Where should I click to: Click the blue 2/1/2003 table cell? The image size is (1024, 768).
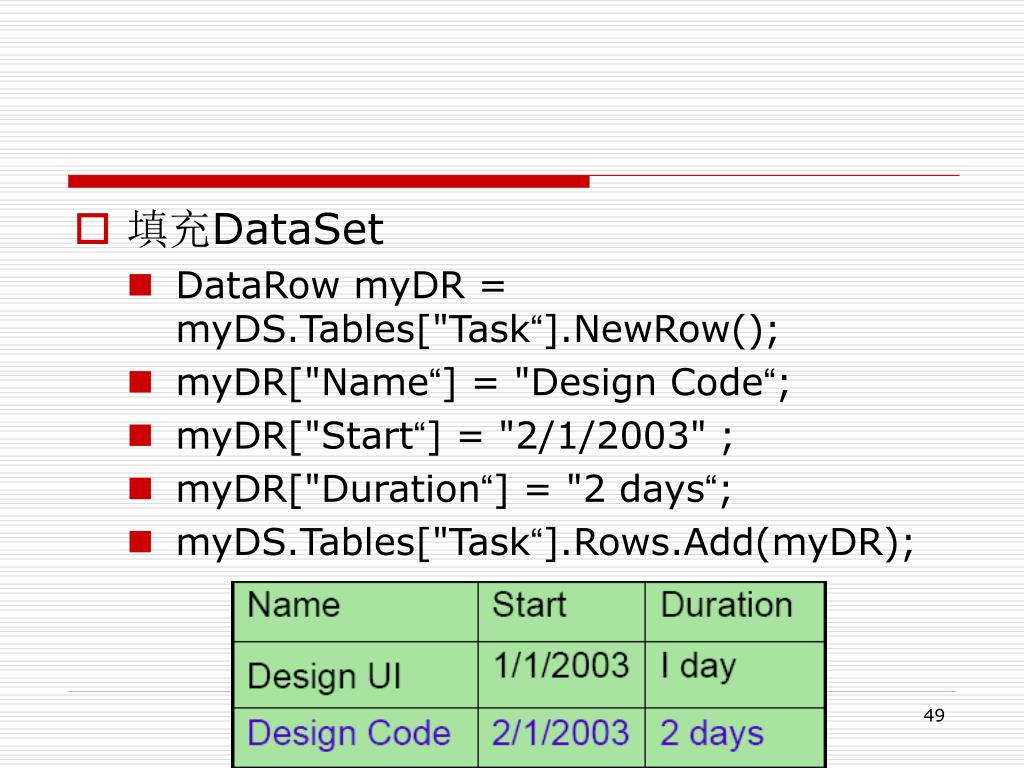tap(561, 733)
